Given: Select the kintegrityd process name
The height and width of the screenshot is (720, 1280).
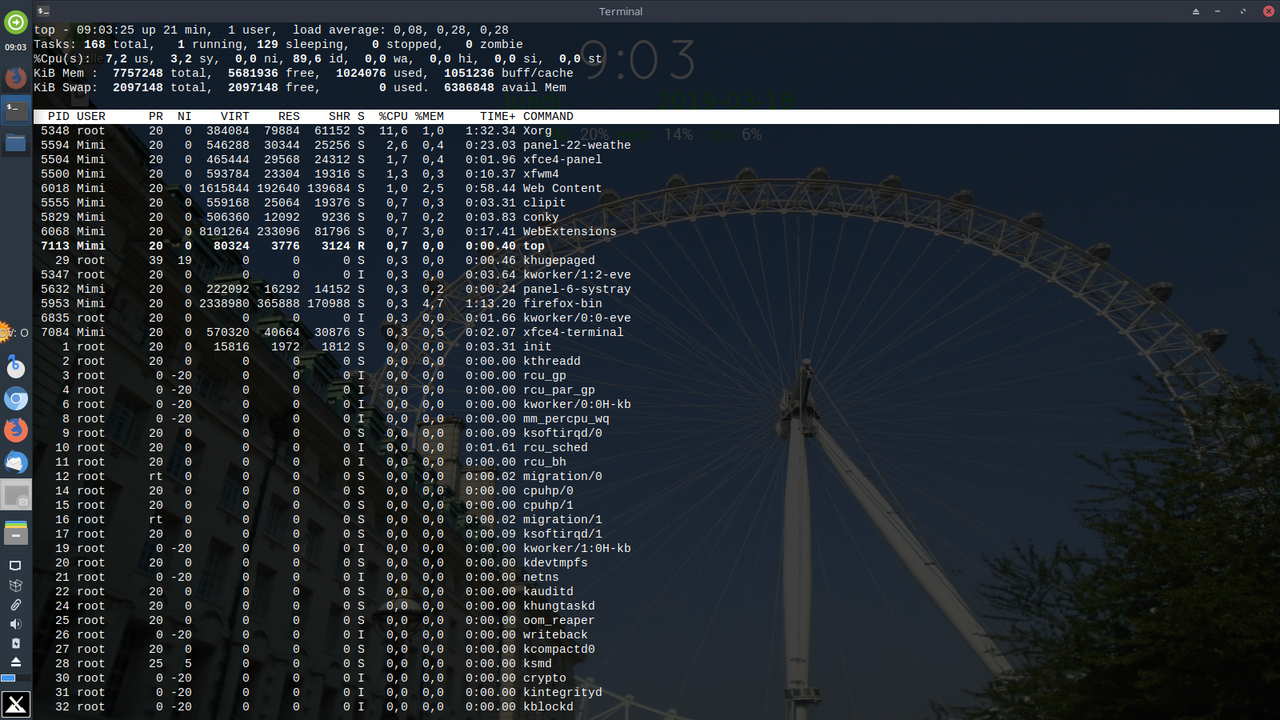Looking at the screenshot, I should click(x=562, y=692).
